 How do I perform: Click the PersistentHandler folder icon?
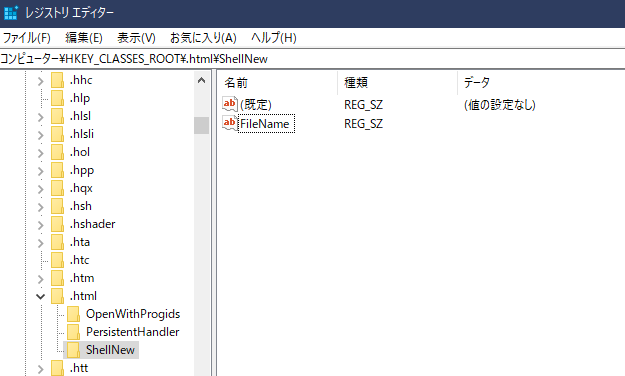(73, 332)
